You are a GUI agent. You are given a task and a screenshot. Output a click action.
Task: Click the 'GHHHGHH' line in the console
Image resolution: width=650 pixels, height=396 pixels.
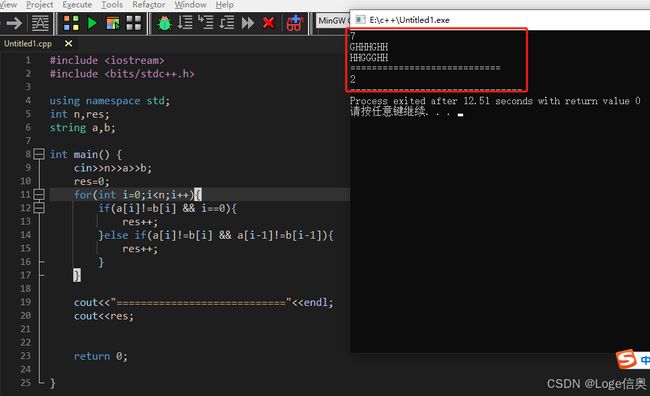tap(369, 47)
